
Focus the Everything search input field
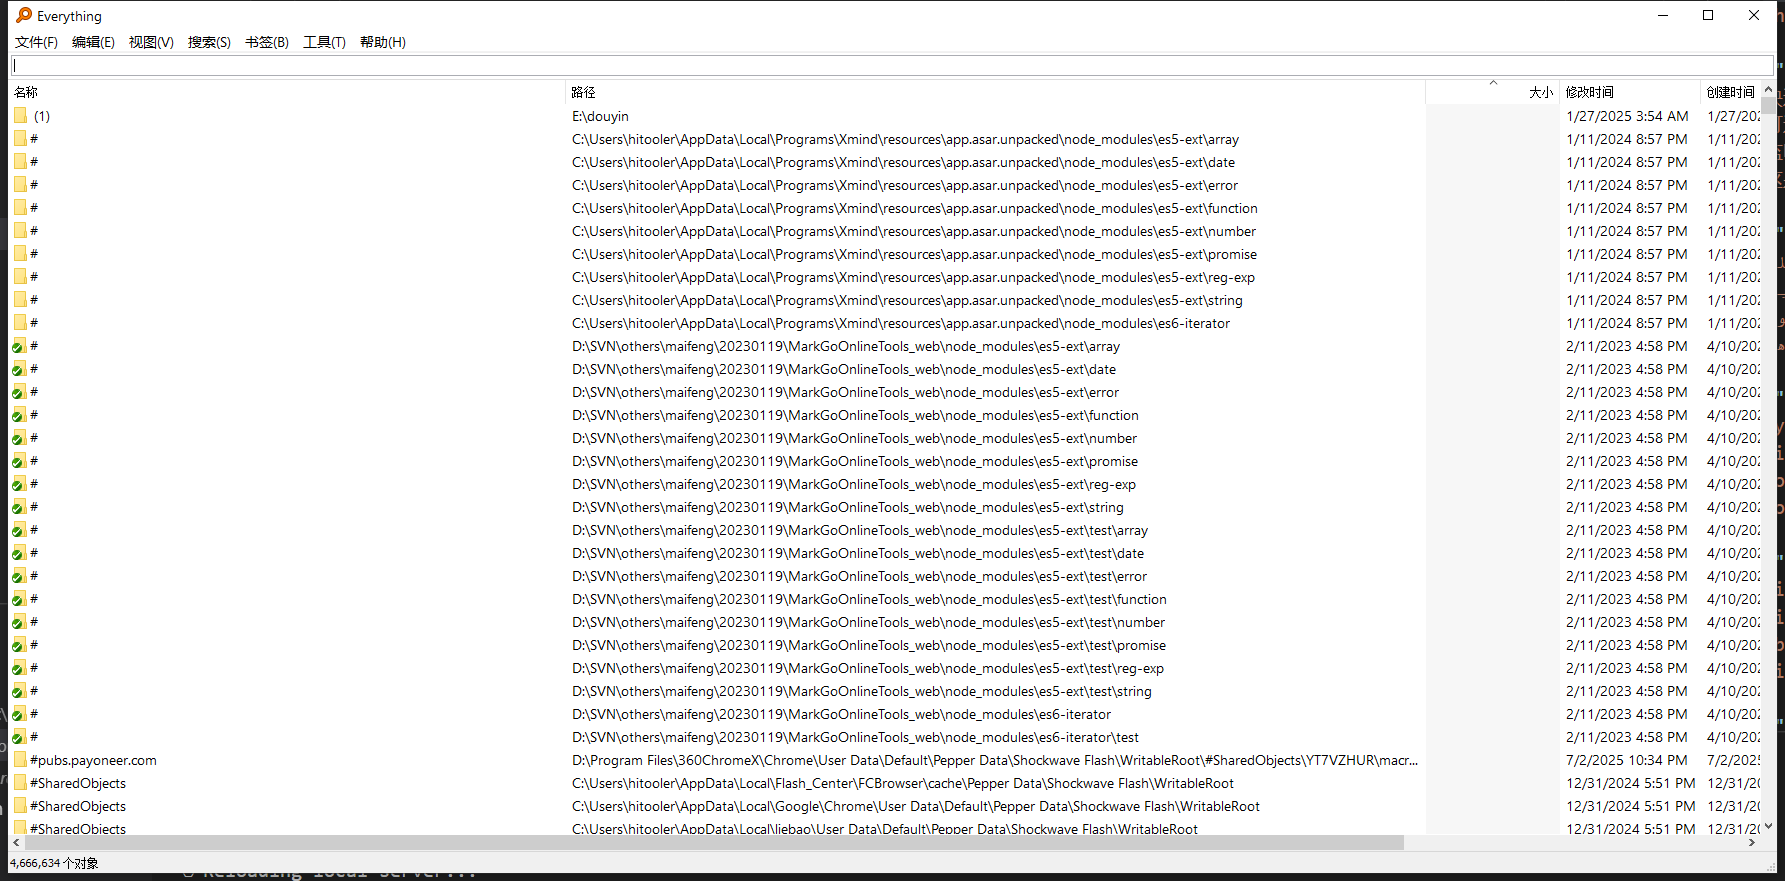(892, 65)
